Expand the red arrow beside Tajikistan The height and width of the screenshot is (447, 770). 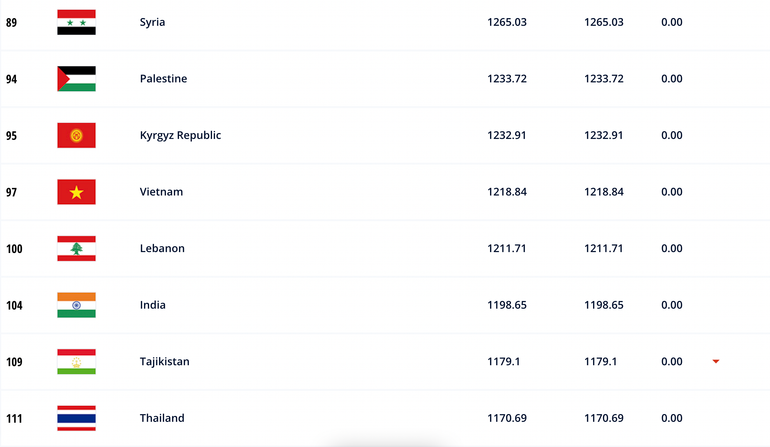[716, 362]
